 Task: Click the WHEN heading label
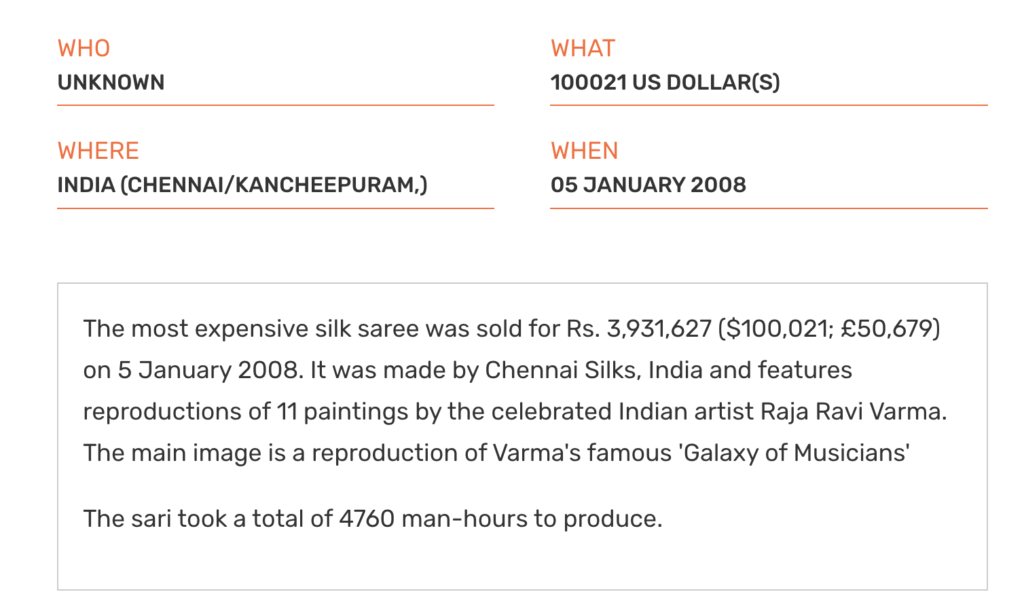coord(584,151)
